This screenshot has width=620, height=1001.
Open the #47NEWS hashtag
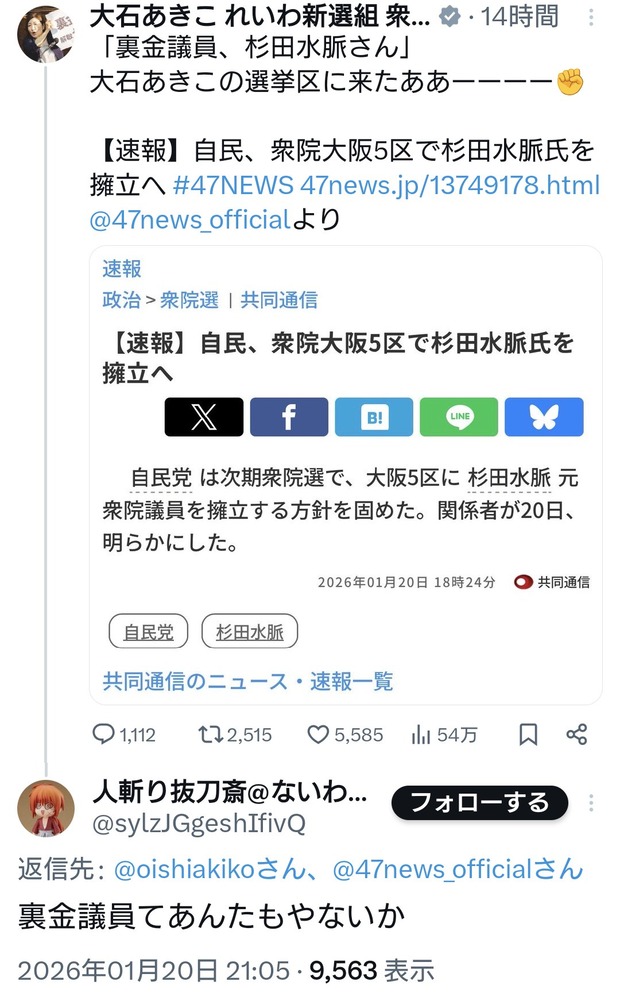(x=233, y=185)
